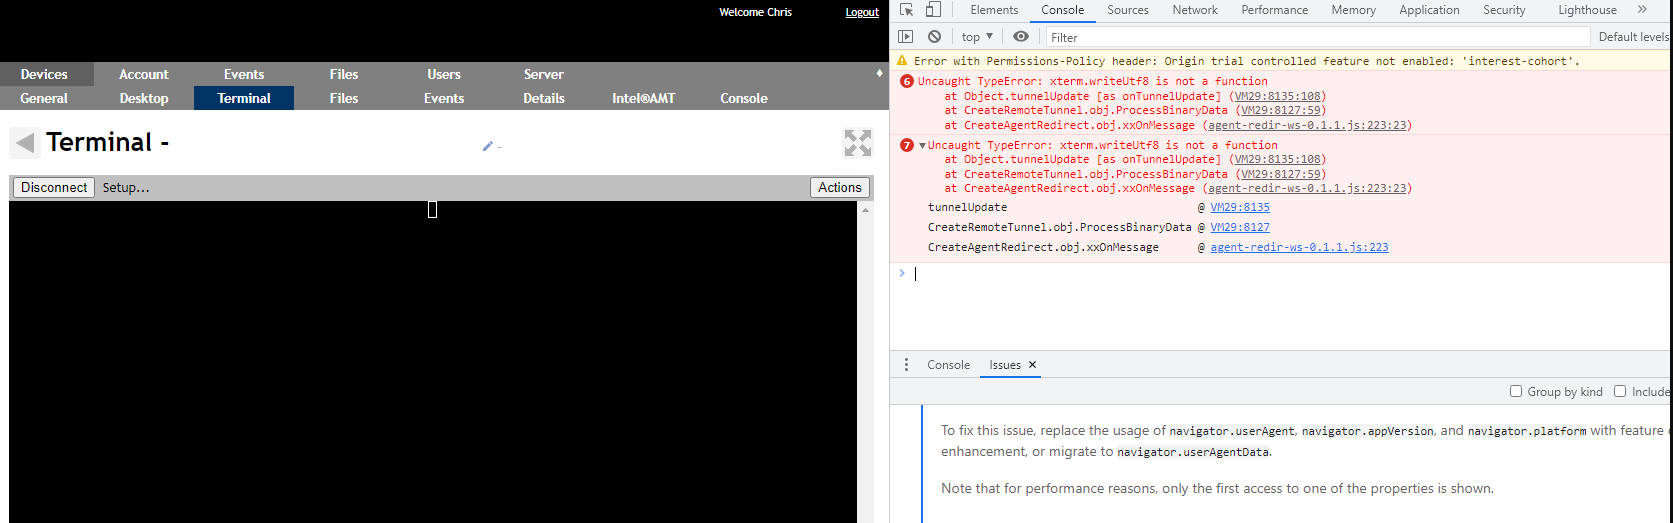Screen dimensions: 1673x523
Task: Close the Issues drawer tab
Action: 1033,365
